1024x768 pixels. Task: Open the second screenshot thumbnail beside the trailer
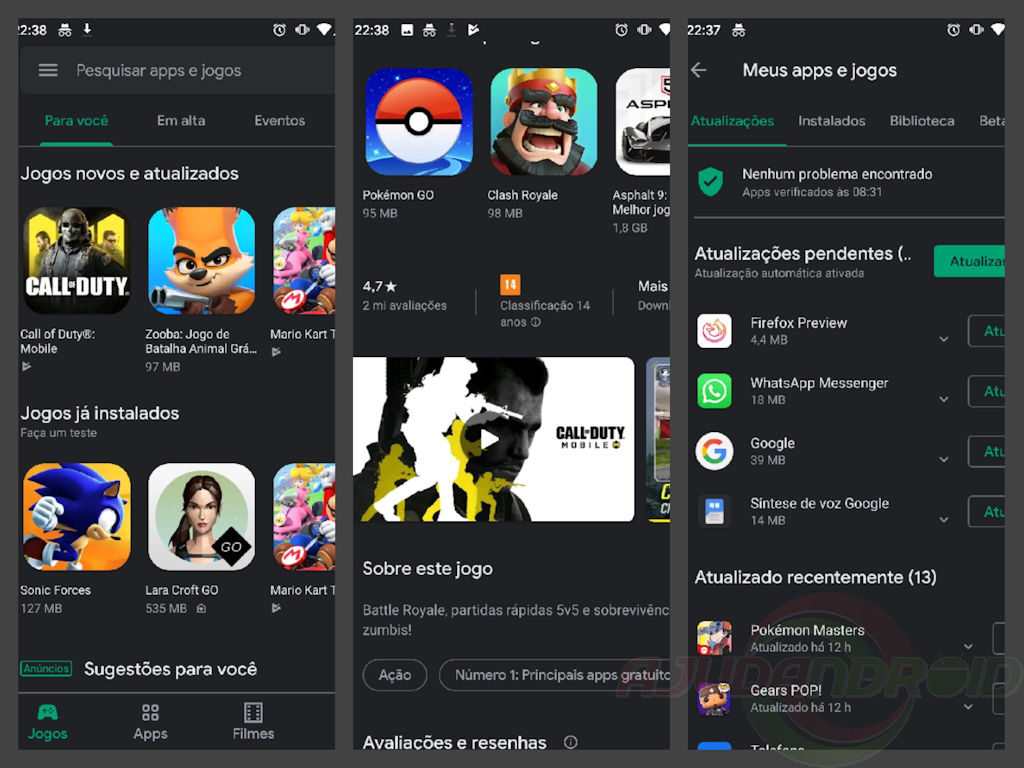658,439
